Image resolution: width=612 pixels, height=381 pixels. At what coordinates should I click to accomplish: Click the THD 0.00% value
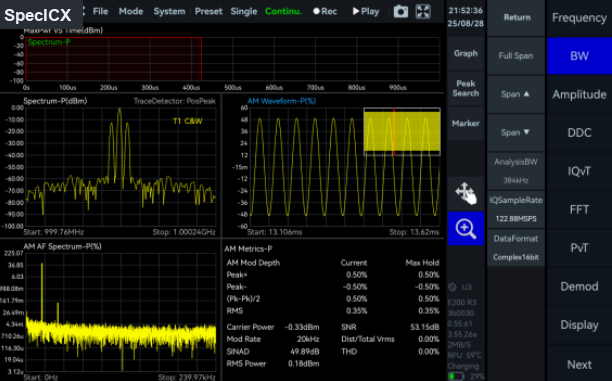[429, 351]
